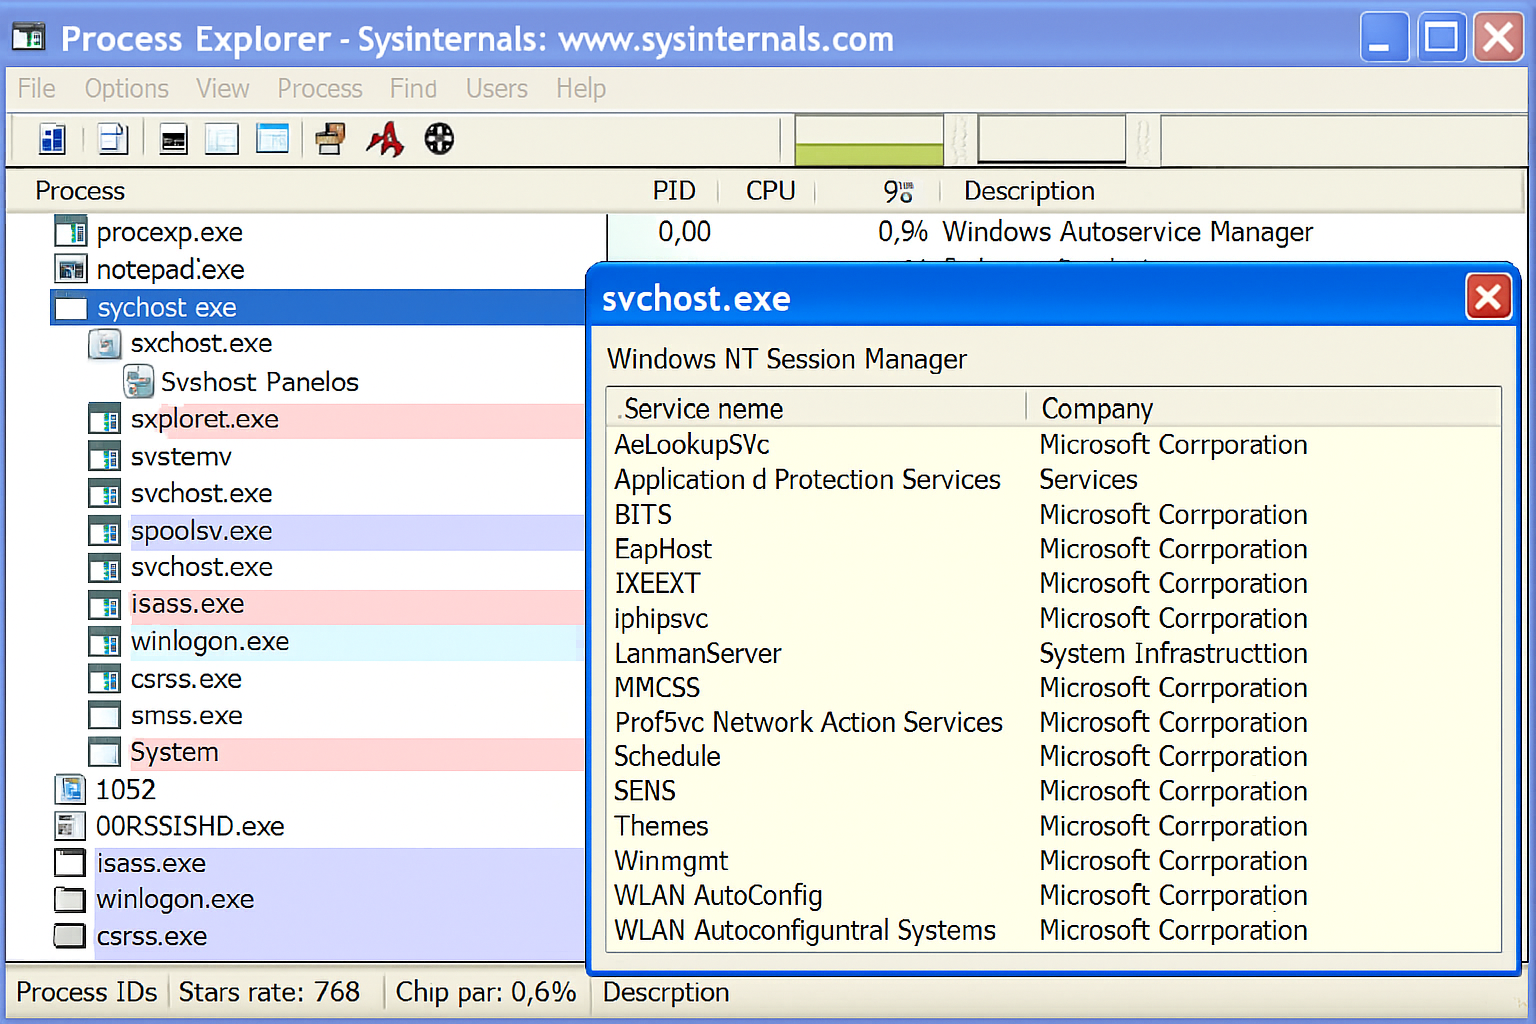Screen dimensions: 1536x1024
Task: Select the sxploret.exe process row
Action: (x=336, y=420)
